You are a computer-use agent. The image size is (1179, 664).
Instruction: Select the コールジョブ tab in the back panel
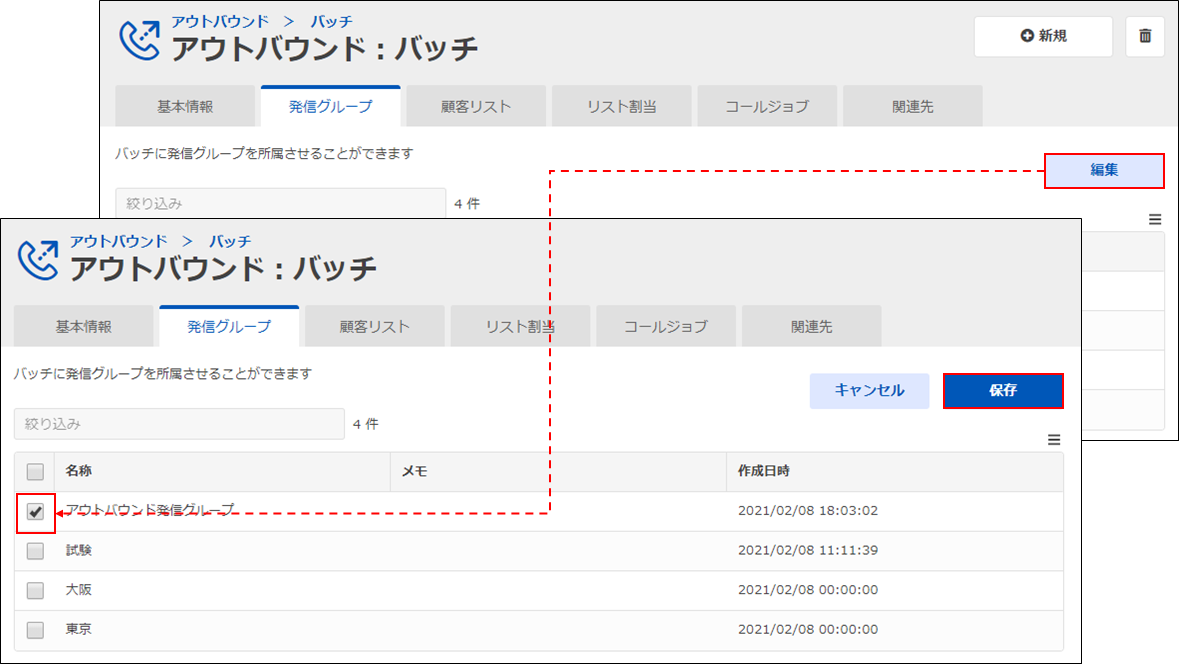pyautogui.click(x=767, y=107)
